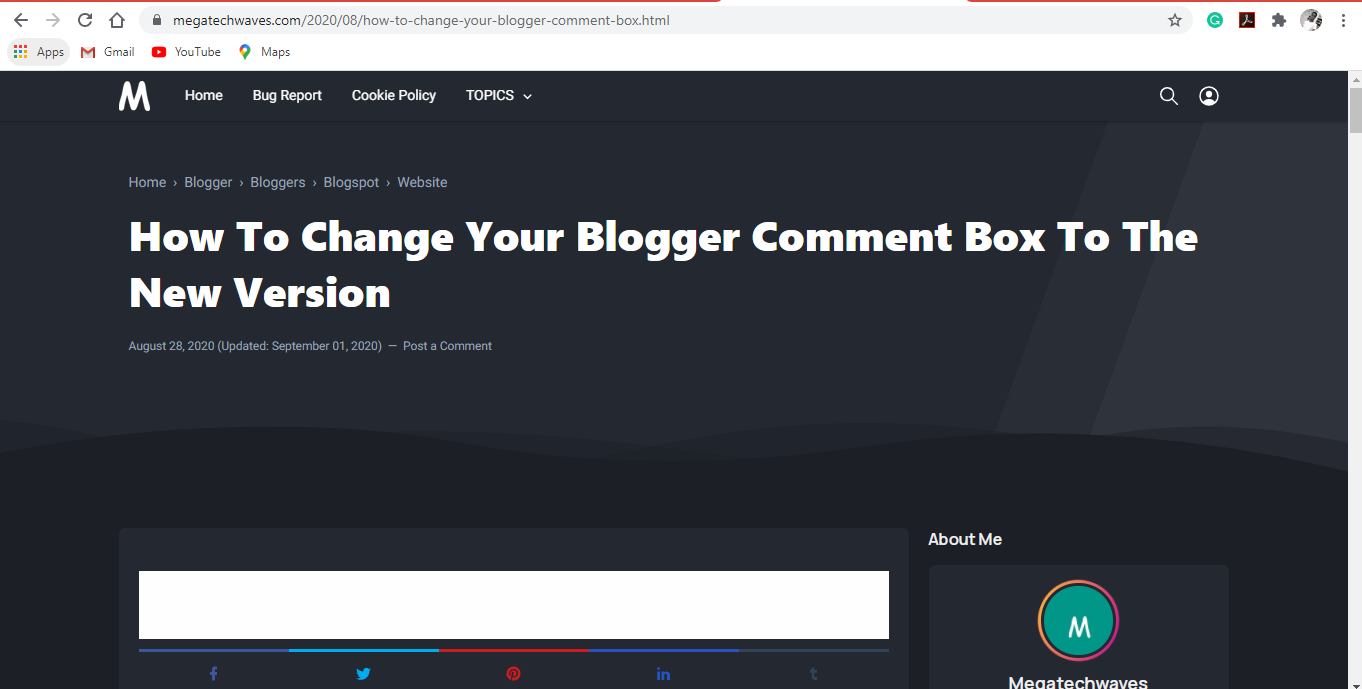1362x689 pixels.
Task: Go to Home in the site nav
Action: pos(204,96)
